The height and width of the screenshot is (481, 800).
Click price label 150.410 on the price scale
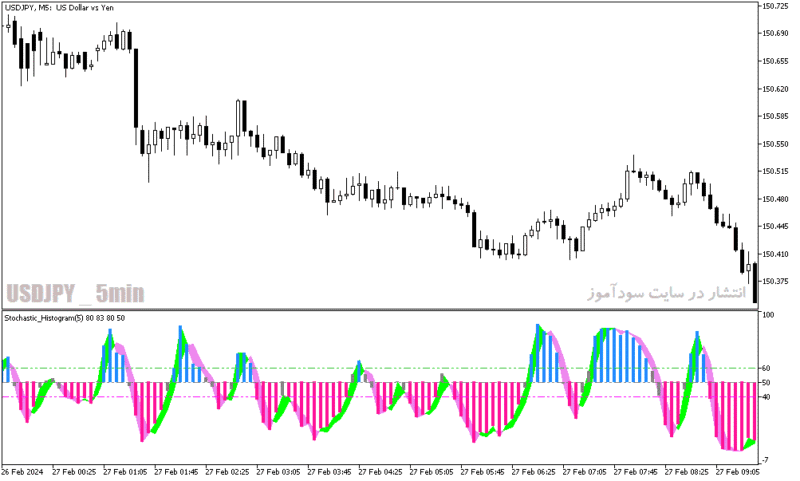coord(776,254)
